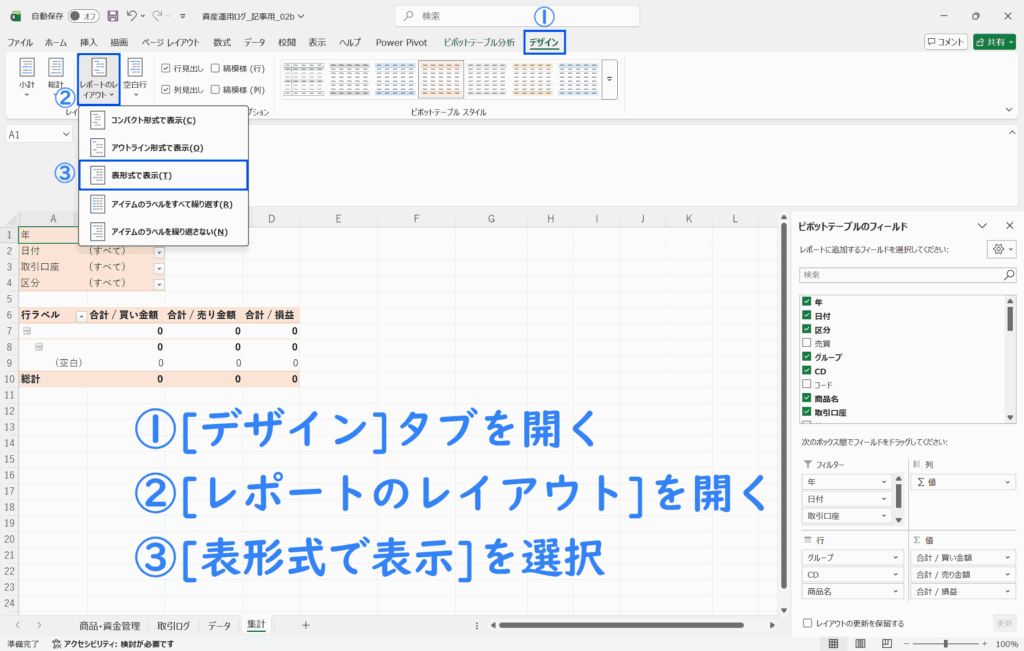Click the add new sheet plus icon
The height and width of the screenshot is (651, 1024).
click(x=306, y=625)
